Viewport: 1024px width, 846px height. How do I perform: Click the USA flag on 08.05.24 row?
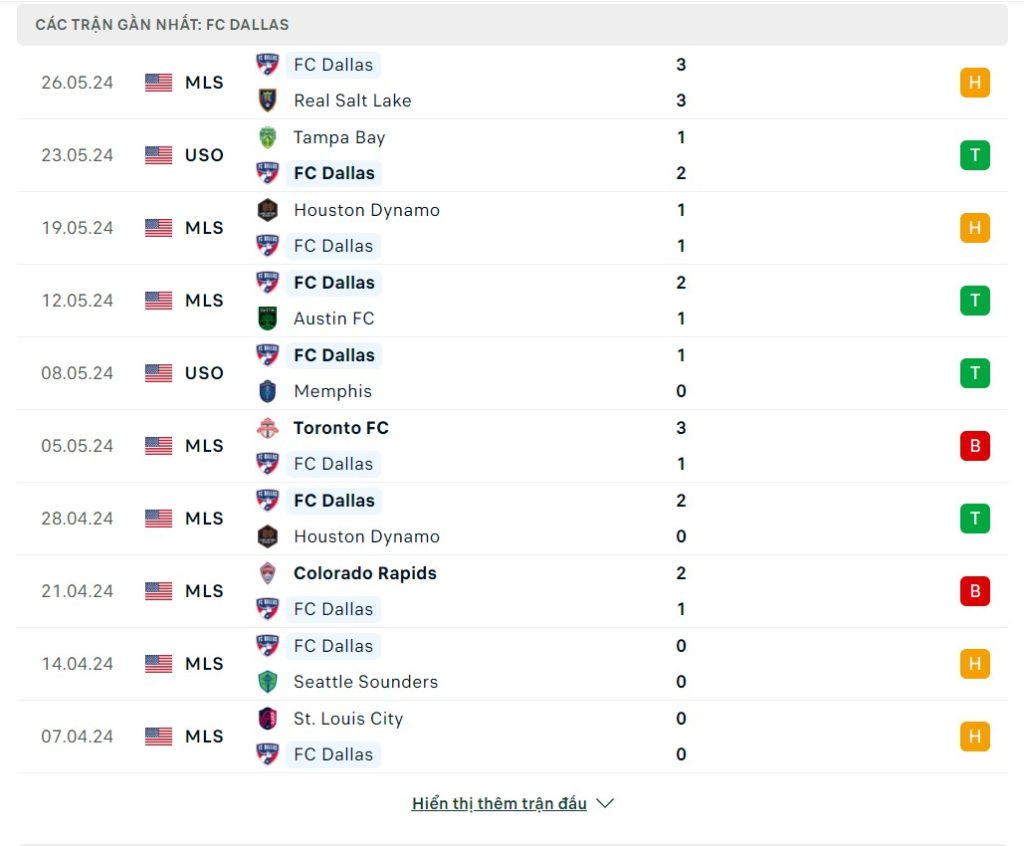[158, 373]
